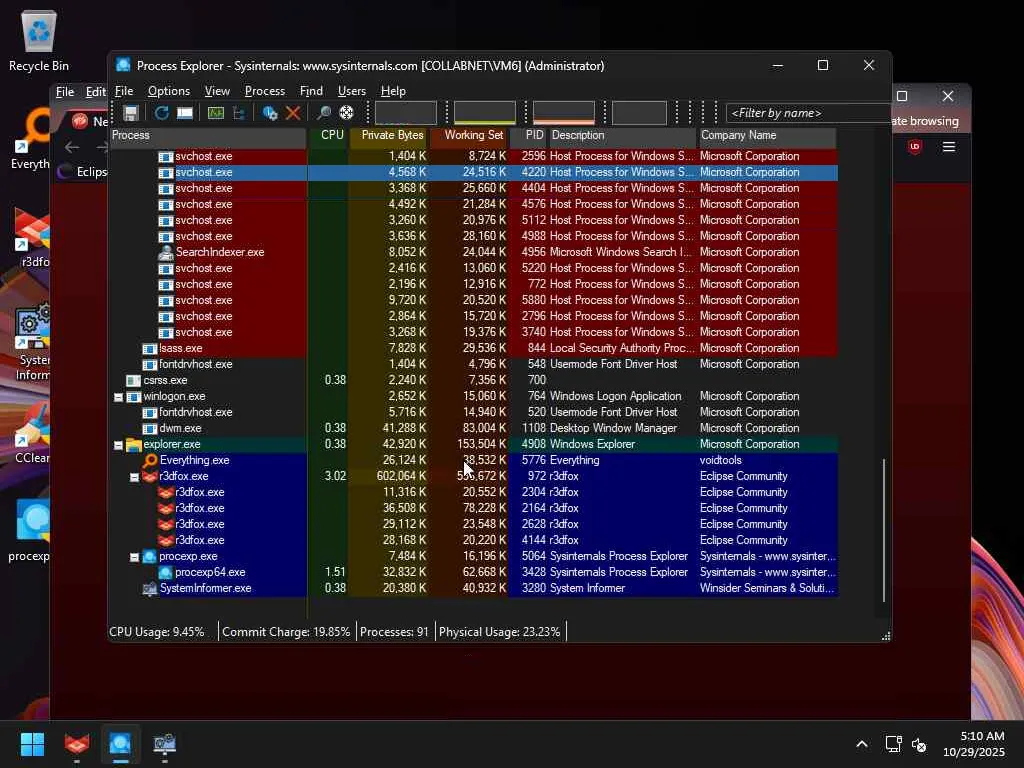Select the lsass.exe process row
Viewport: 1024px width, 768px height.
[x=473, y=349]
